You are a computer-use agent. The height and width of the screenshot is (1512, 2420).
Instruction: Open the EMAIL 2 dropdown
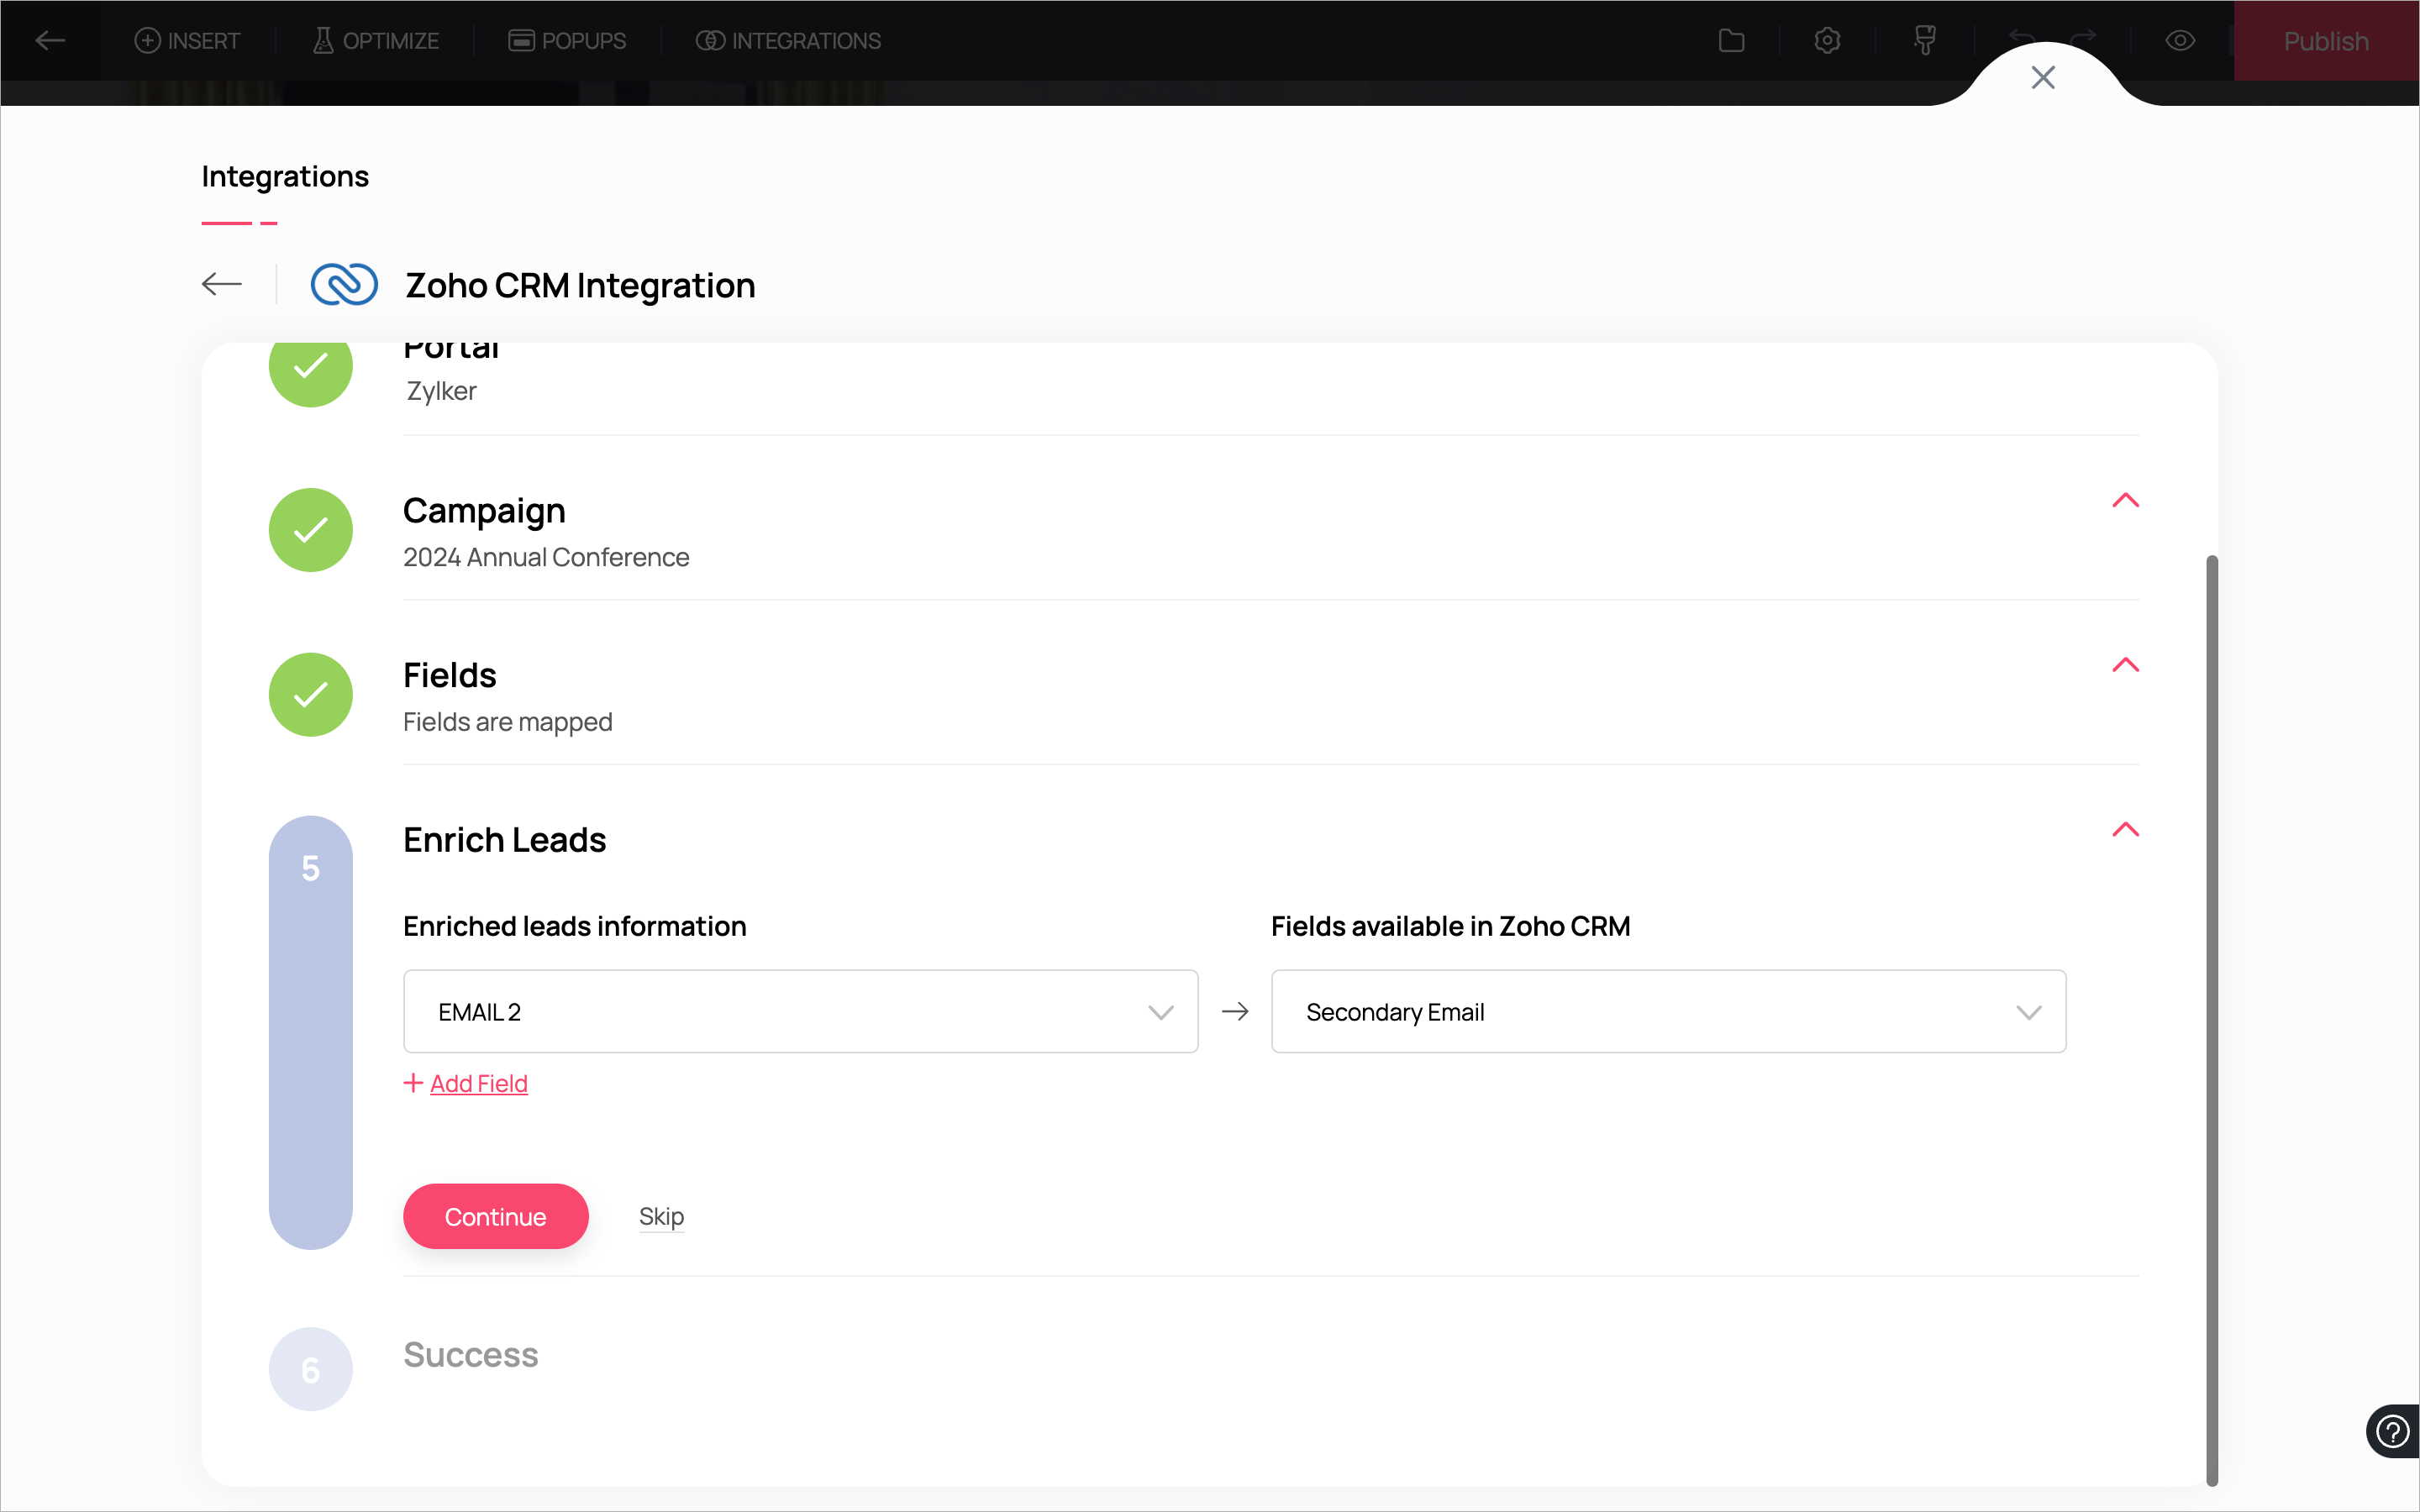[x=800, y=1011]
